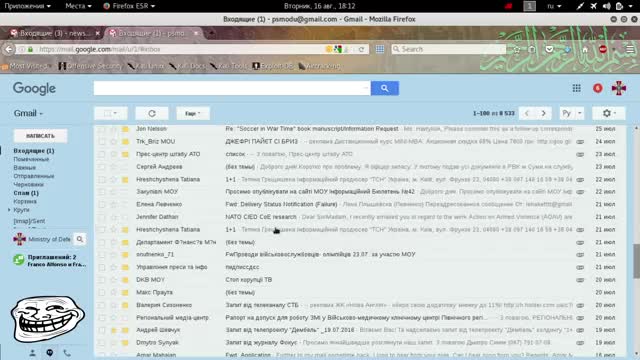The image size is (640, 360).
Task: Open the red notifications badge
Action: click(598, 88)
